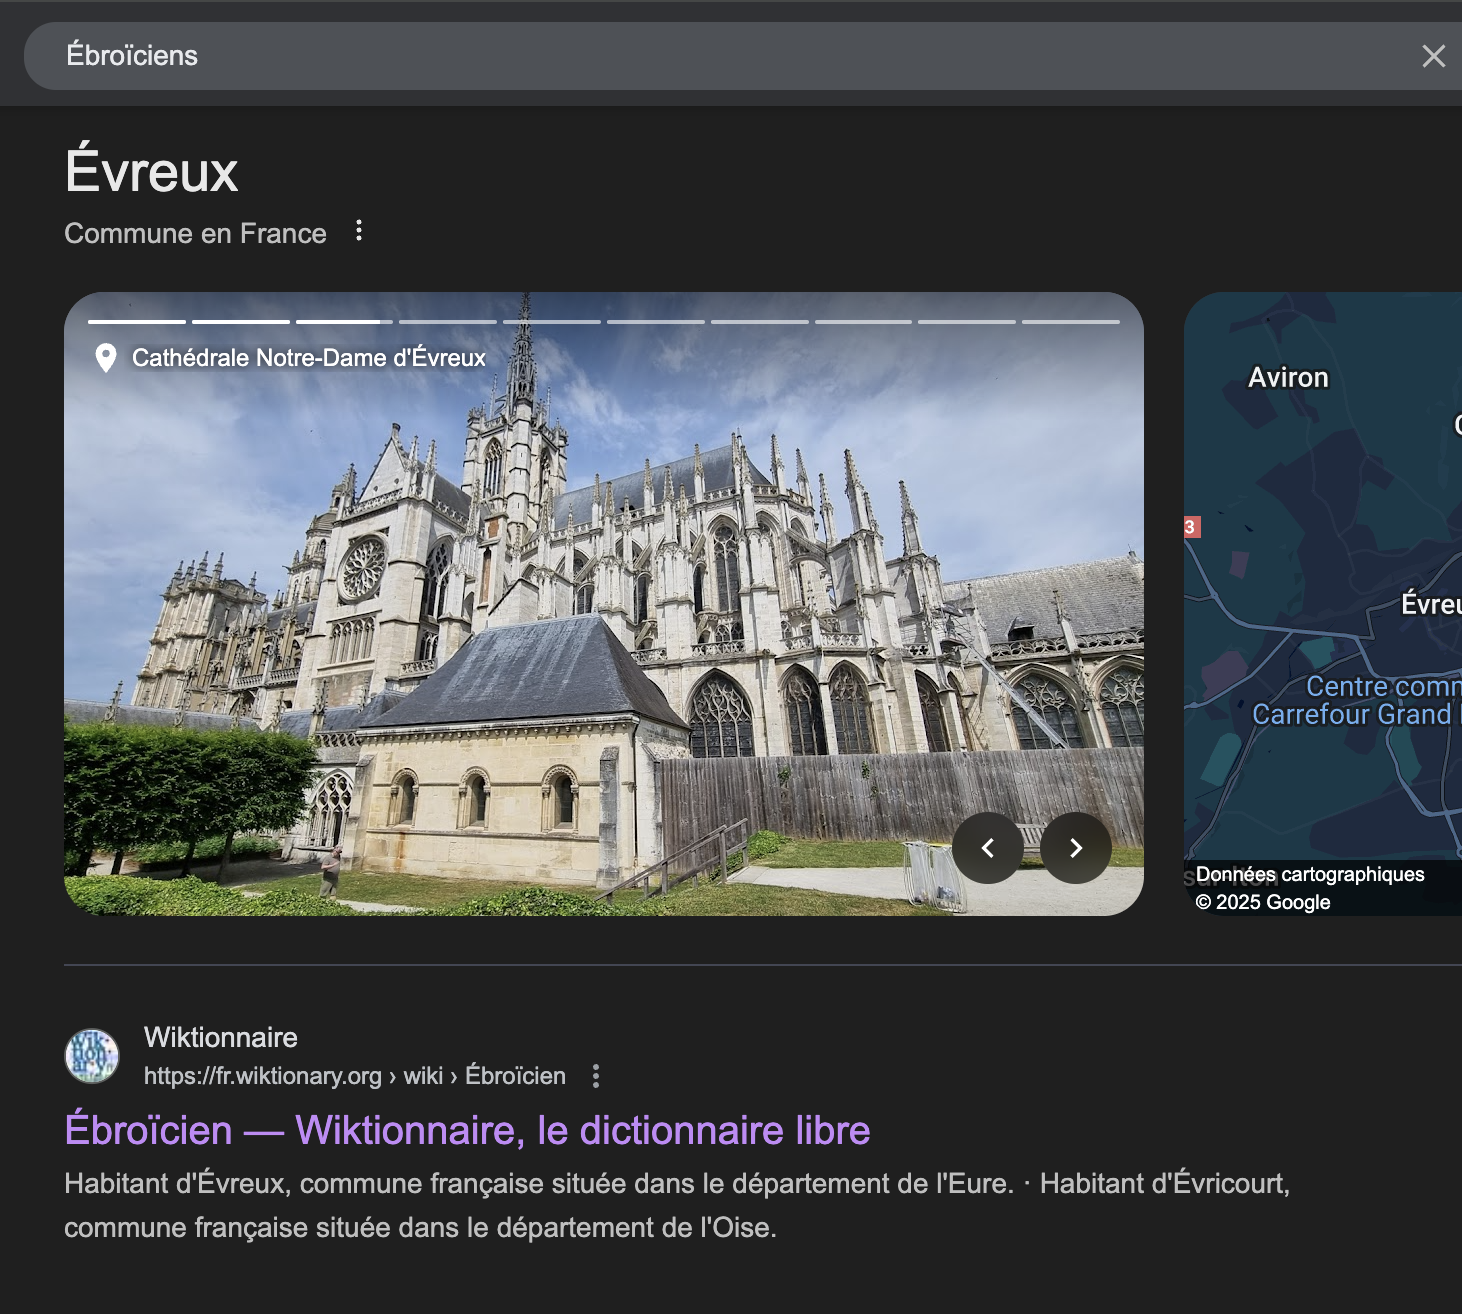The image size is (1462, 1314).
Task: Select the last carousel progress segment
Action: [x=1070, y=322]
